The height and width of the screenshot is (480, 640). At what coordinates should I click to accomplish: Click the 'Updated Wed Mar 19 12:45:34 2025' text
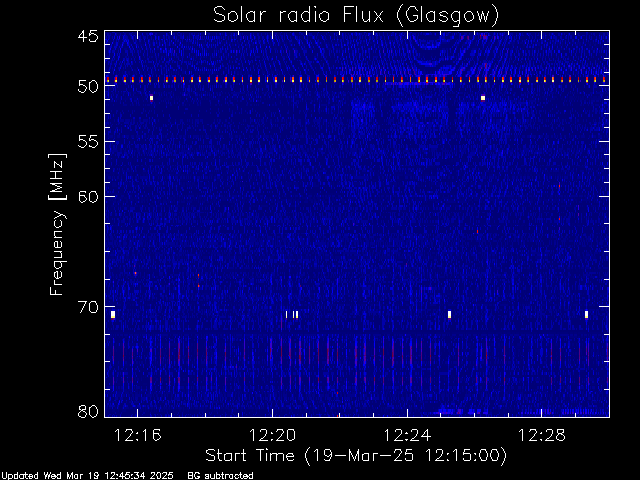click(87, 476)
